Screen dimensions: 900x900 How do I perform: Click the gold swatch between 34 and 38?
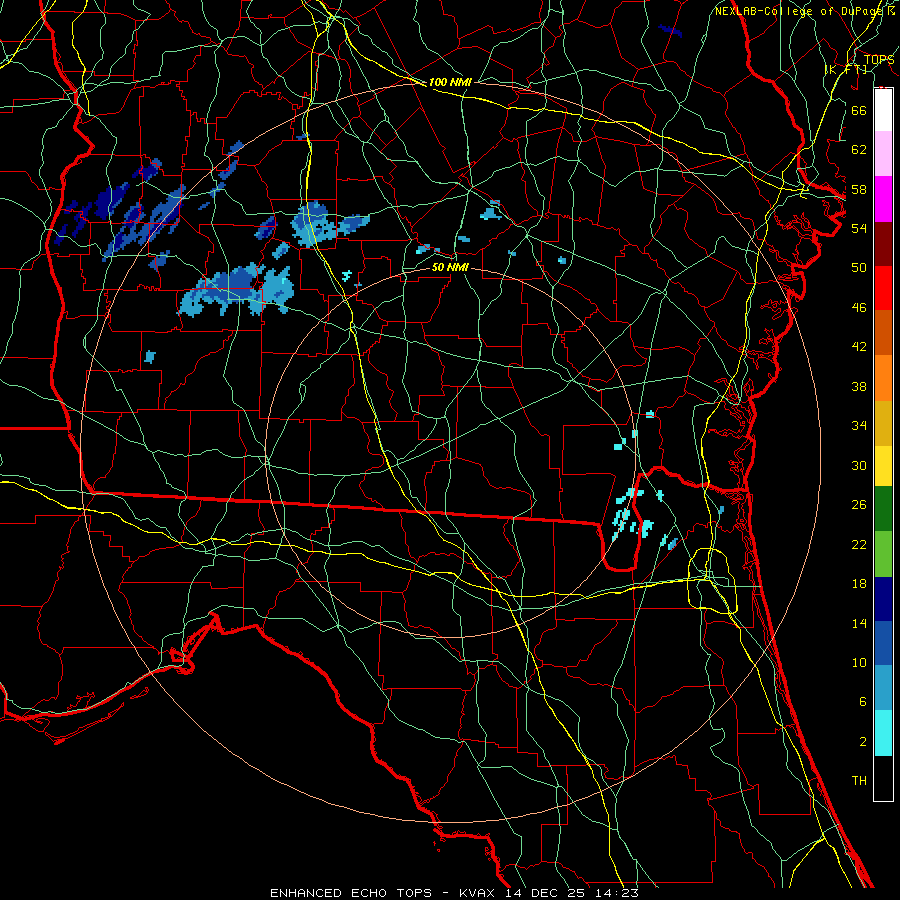883,423
